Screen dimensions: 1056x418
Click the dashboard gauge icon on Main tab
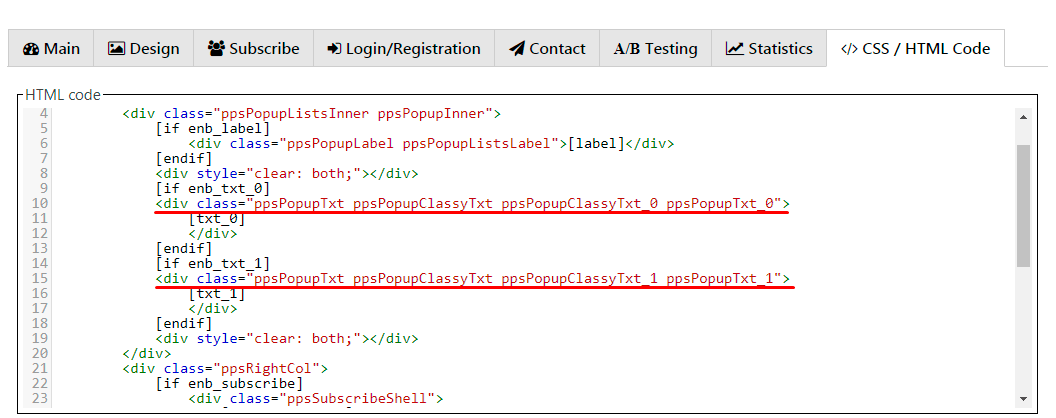coord(30,49)
